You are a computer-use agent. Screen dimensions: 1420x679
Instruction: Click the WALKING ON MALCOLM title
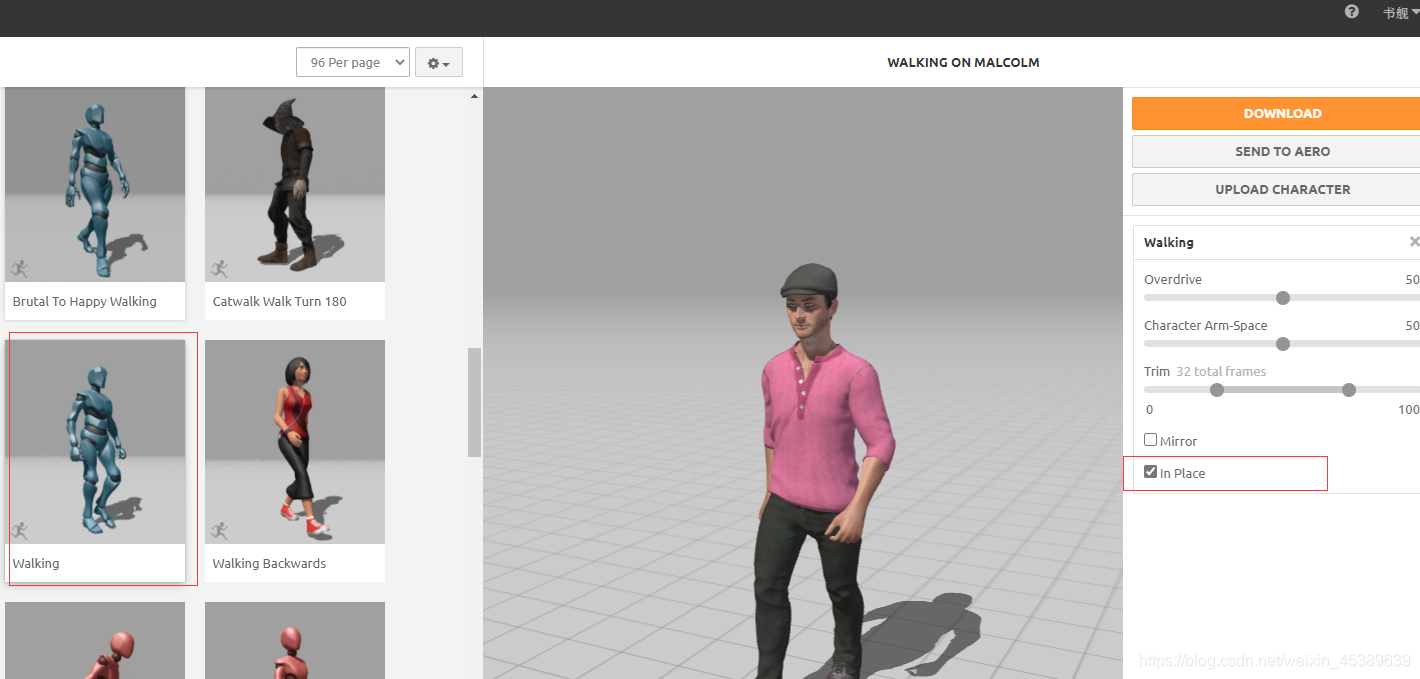(963, 62)
